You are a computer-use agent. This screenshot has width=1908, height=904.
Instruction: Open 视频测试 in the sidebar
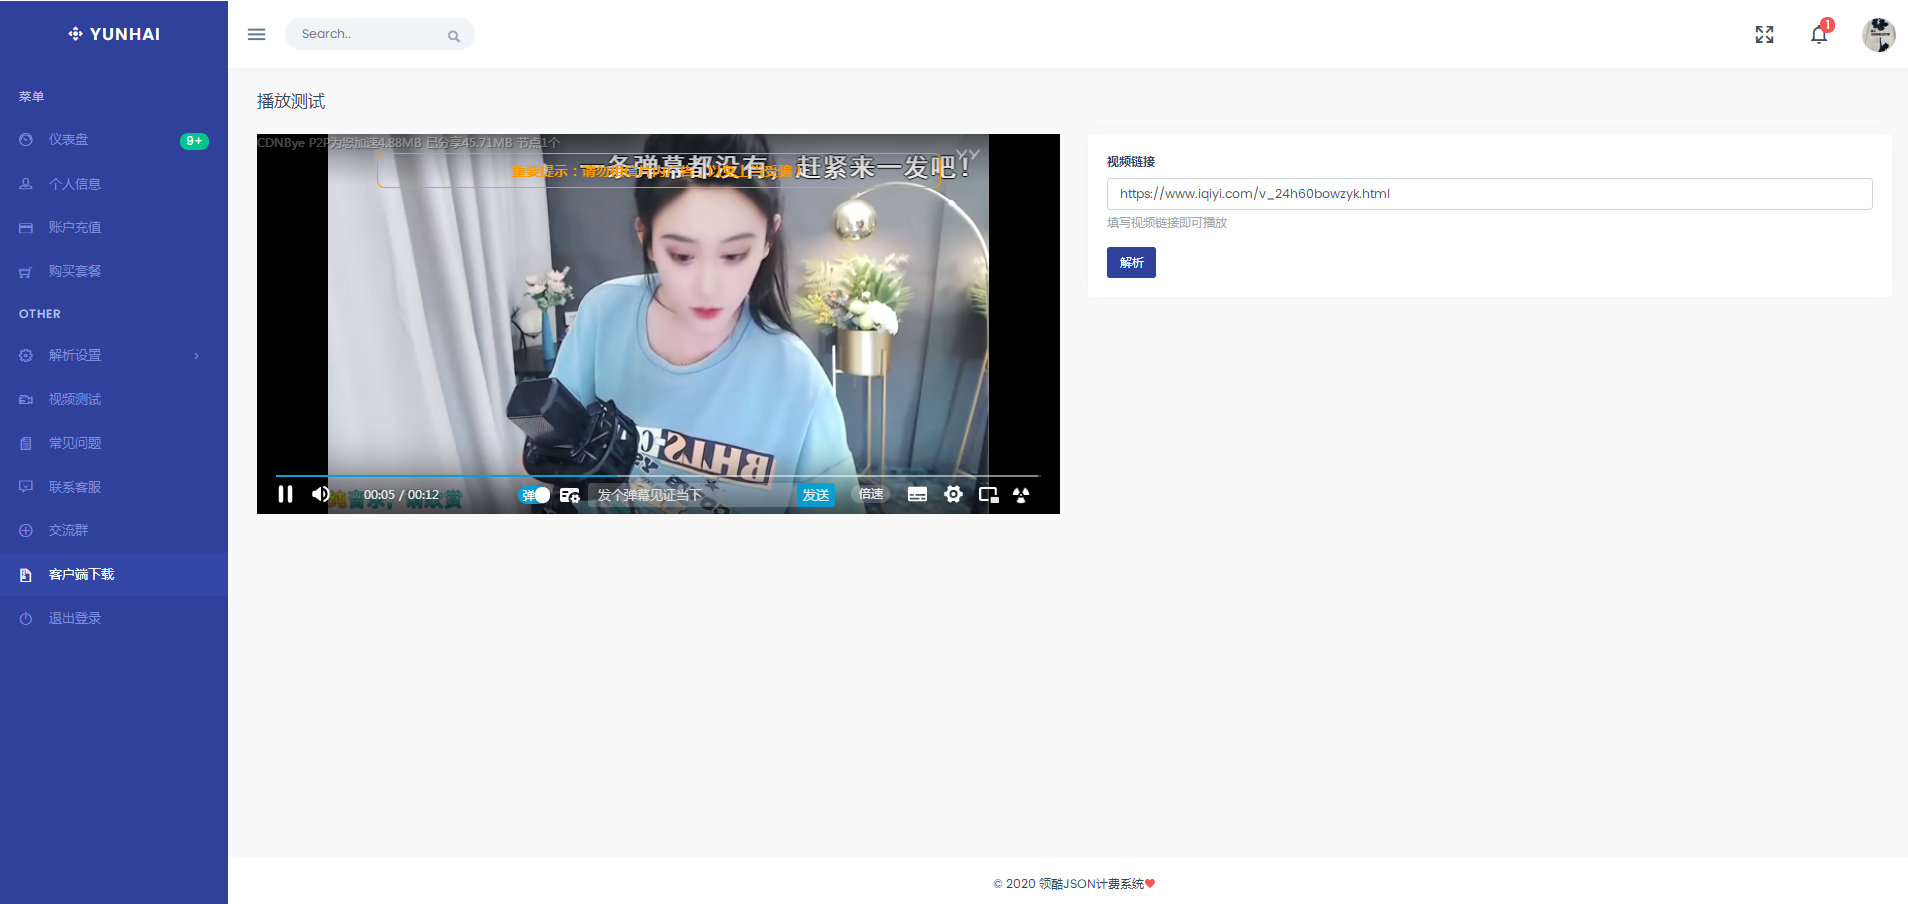point(75,399)
